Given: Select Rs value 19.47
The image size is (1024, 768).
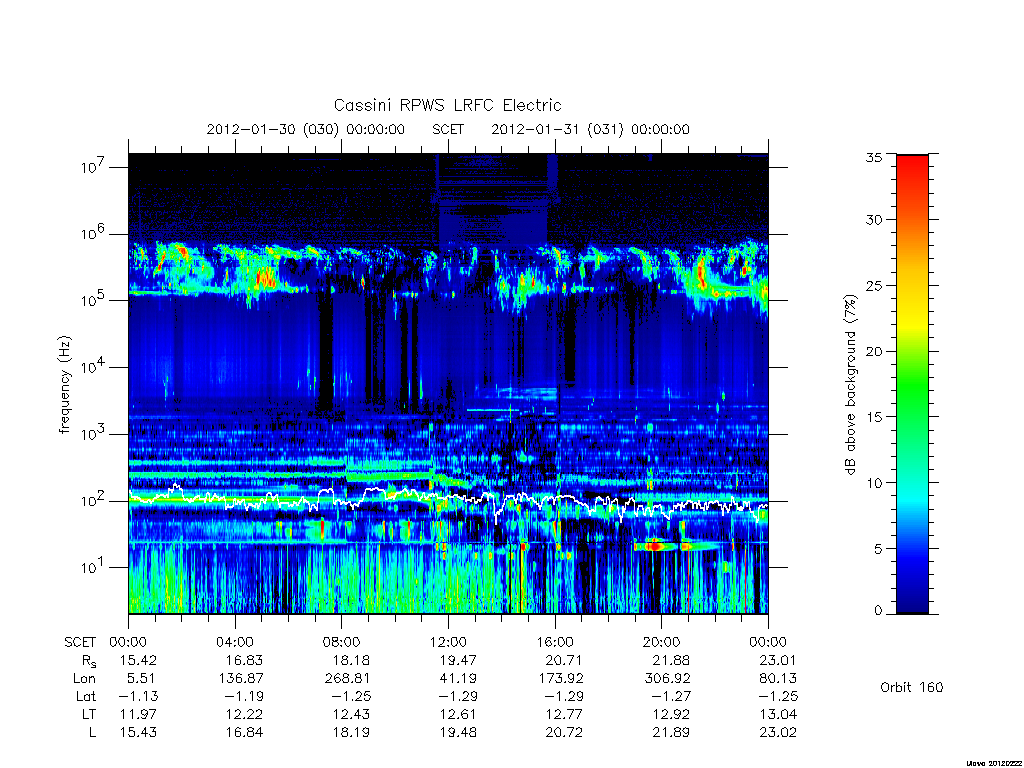Looking at the screenshot, I should pos(458,660).
